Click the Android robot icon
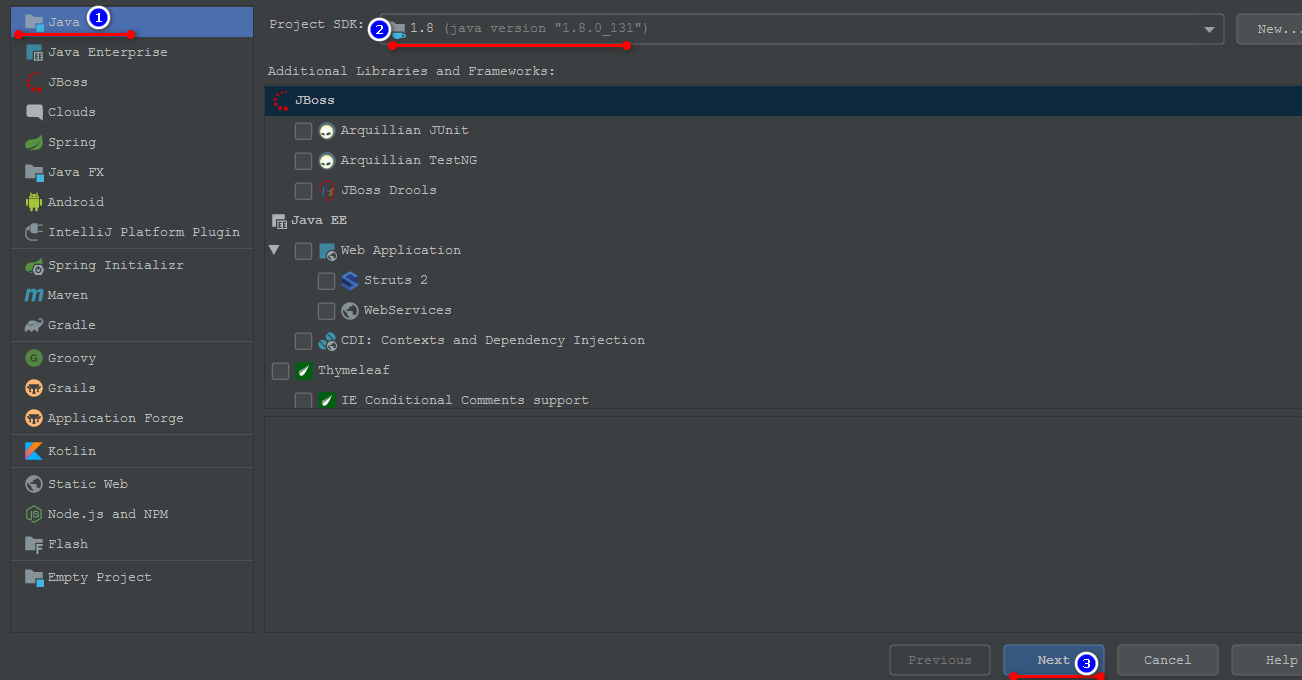 (x=34, y=202)
